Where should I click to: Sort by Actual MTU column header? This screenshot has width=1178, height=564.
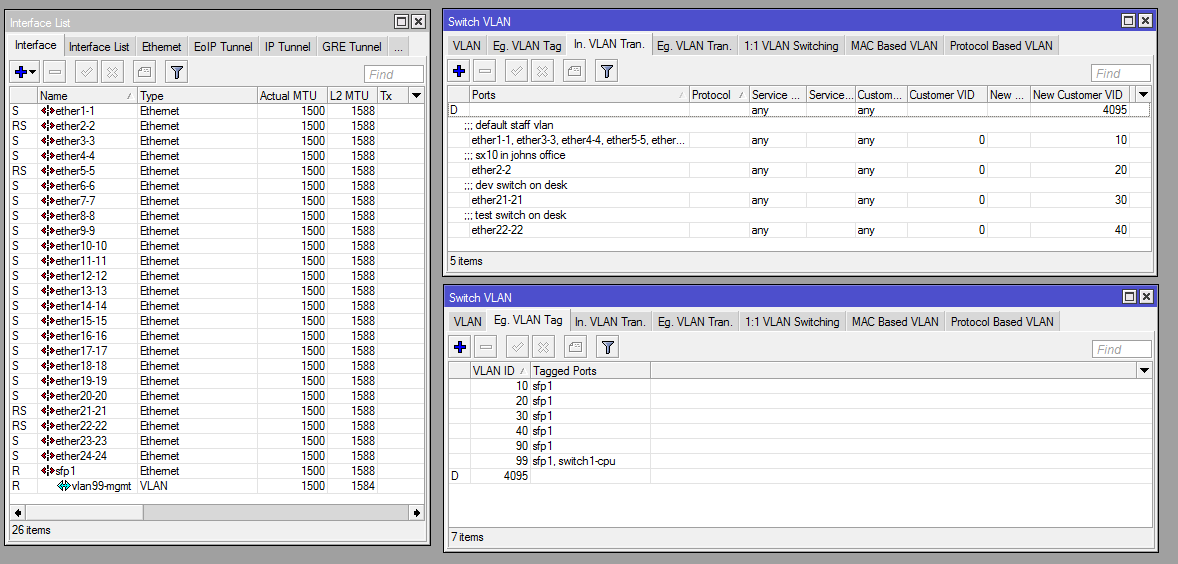291,95
